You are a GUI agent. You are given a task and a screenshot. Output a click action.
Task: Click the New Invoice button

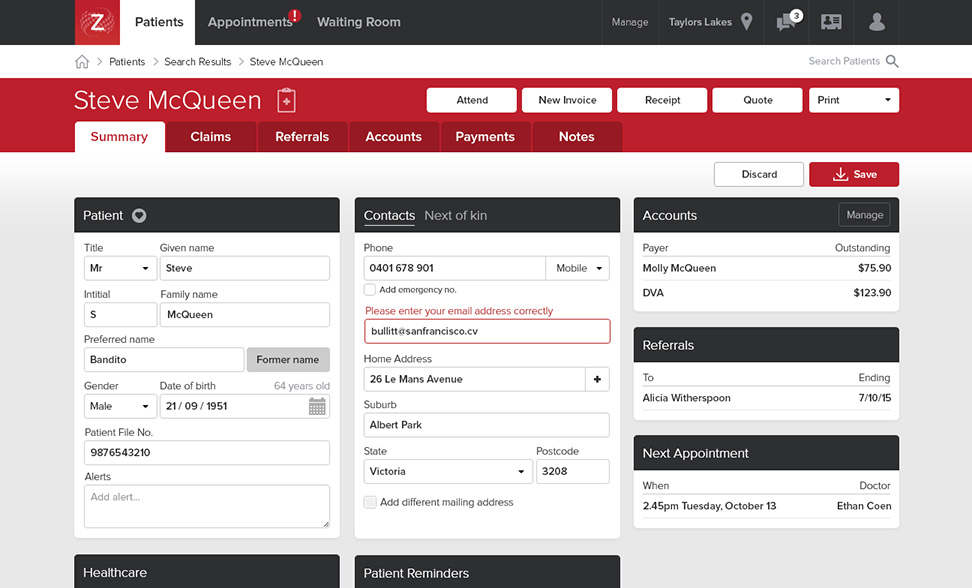click(x=567, y=100)
